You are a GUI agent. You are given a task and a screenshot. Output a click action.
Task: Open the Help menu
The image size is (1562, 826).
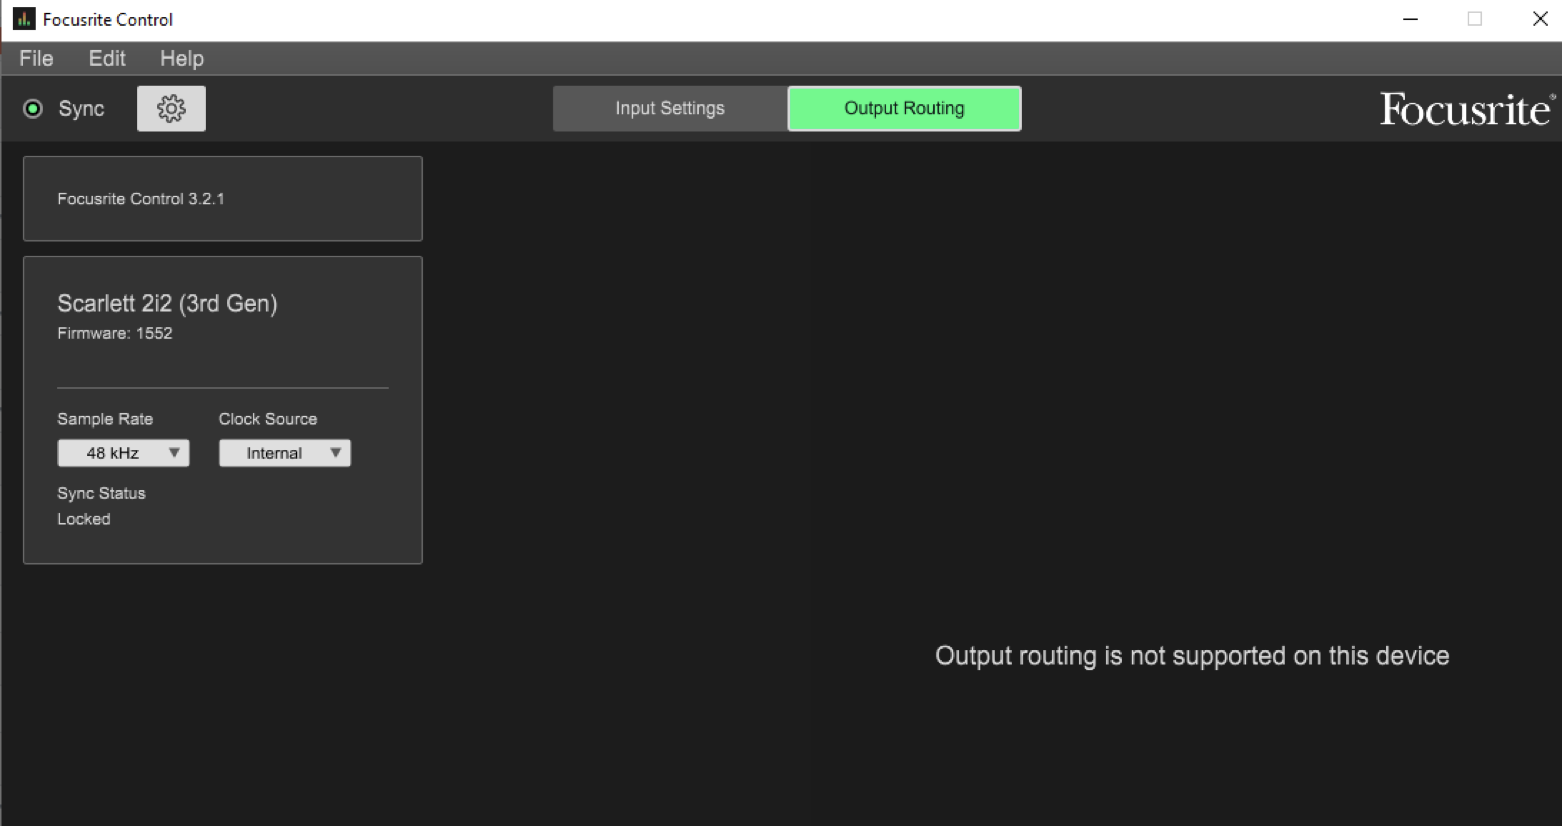point(182,59)
